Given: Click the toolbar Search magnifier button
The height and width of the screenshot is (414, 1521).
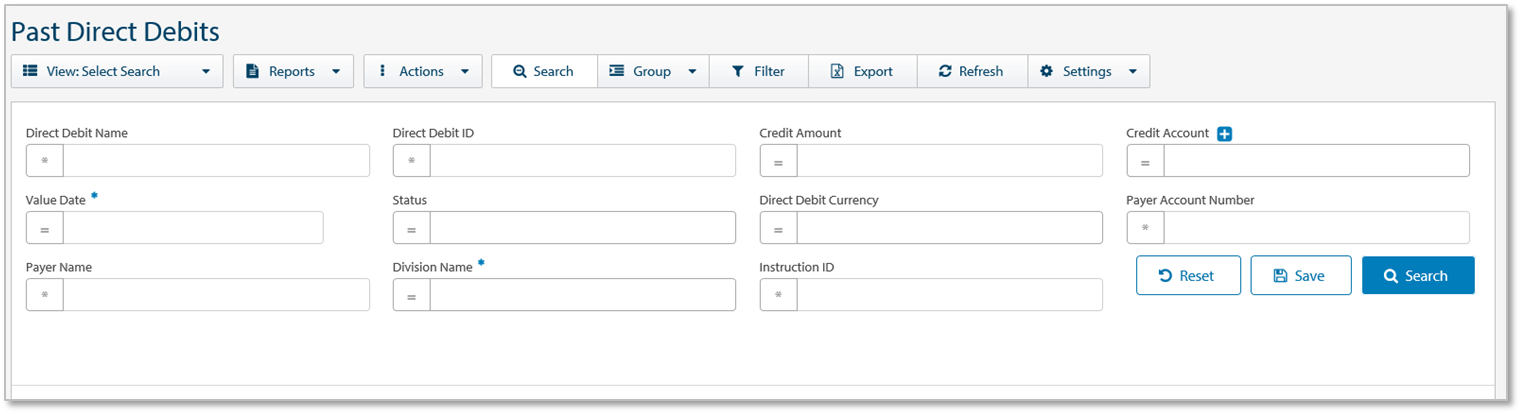Looking at the screenshot, I should [543, 71].
